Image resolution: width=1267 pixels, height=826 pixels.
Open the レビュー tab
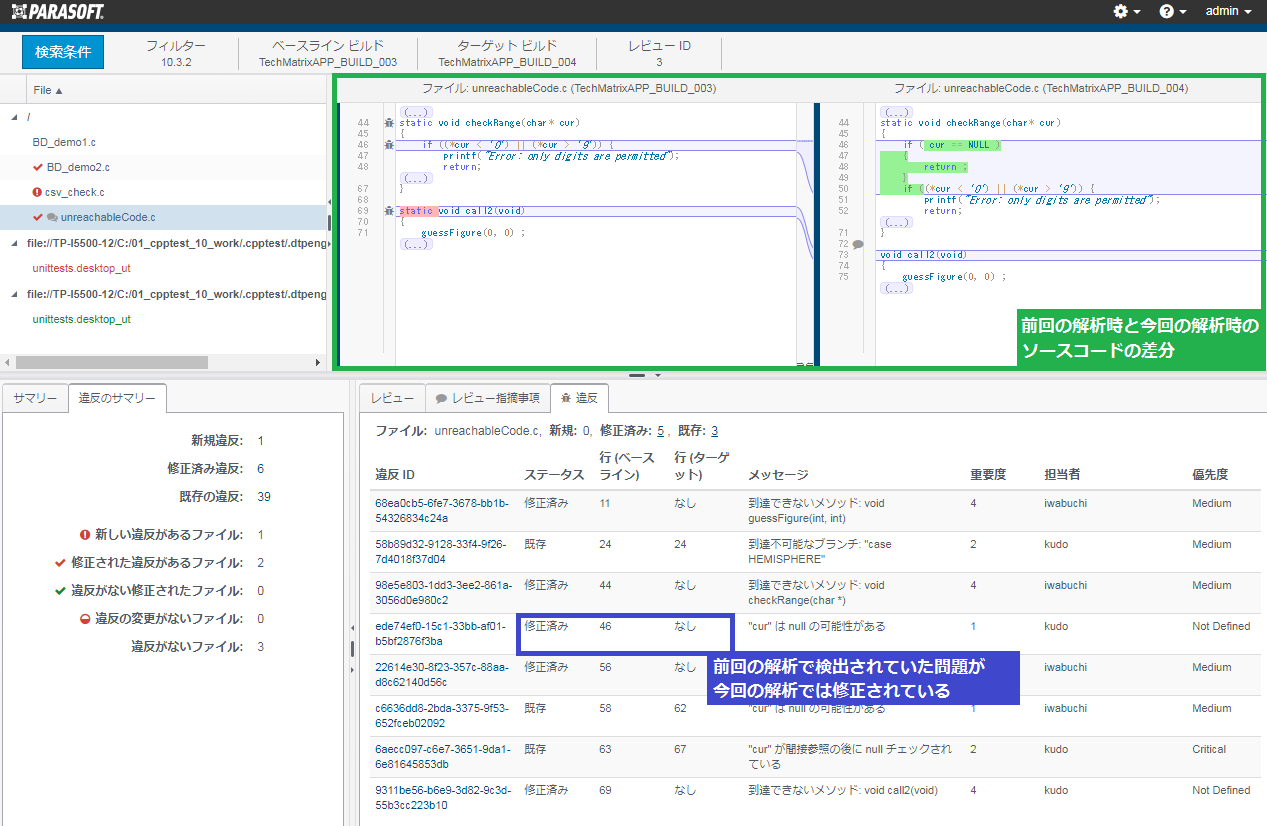[x=392, y=398]
